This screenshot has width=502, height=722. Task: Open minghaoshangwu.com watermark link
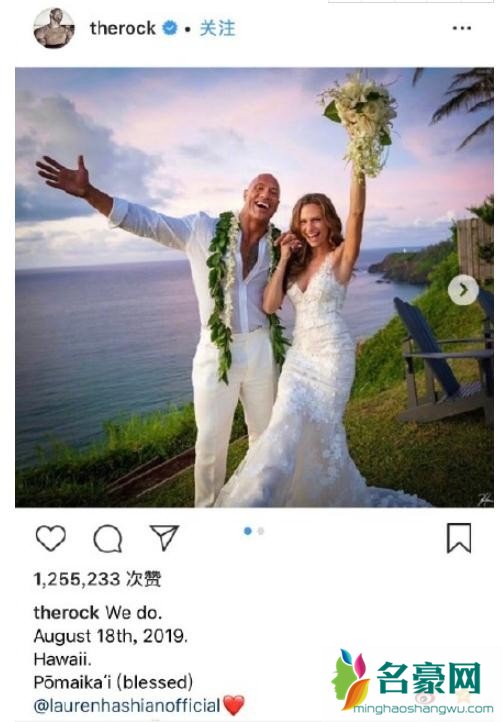pos(423,709)
